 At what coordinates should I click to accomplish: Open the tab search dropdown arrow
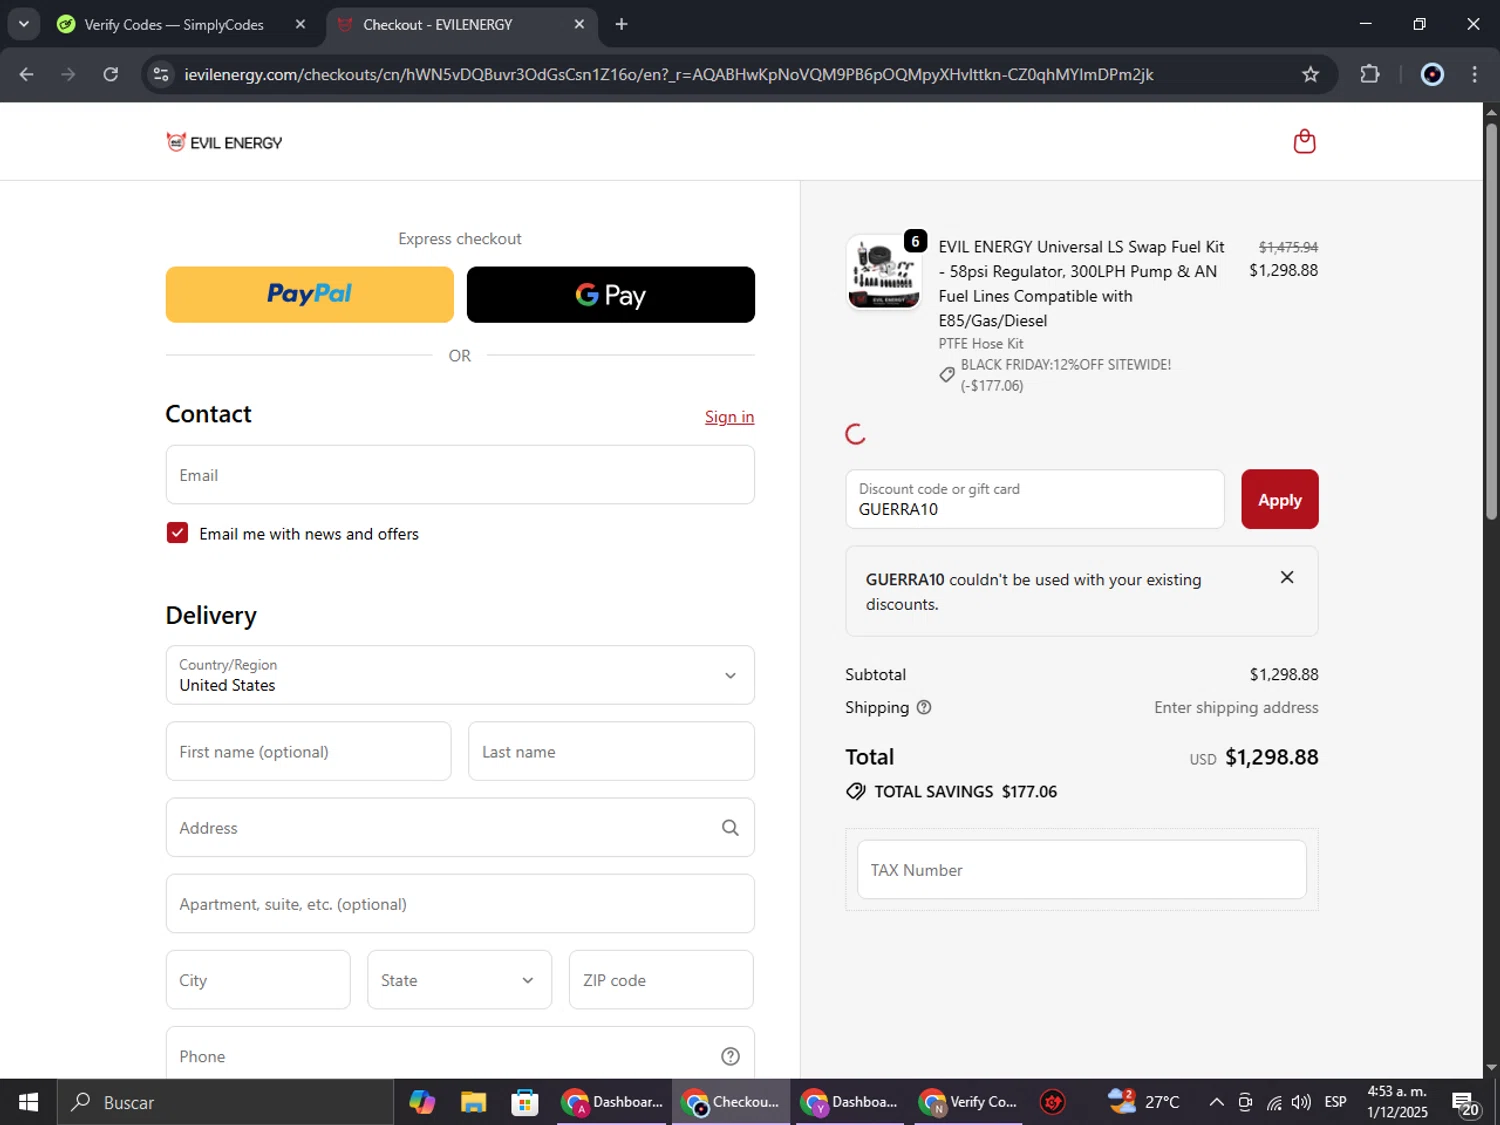[x=23, y=24]
